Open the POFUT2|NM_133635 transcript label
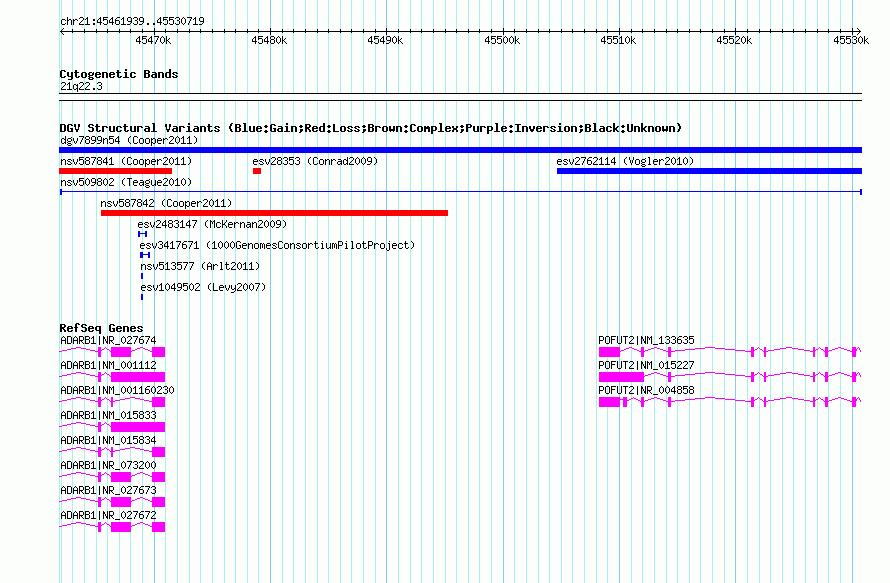 coord(646,340)
